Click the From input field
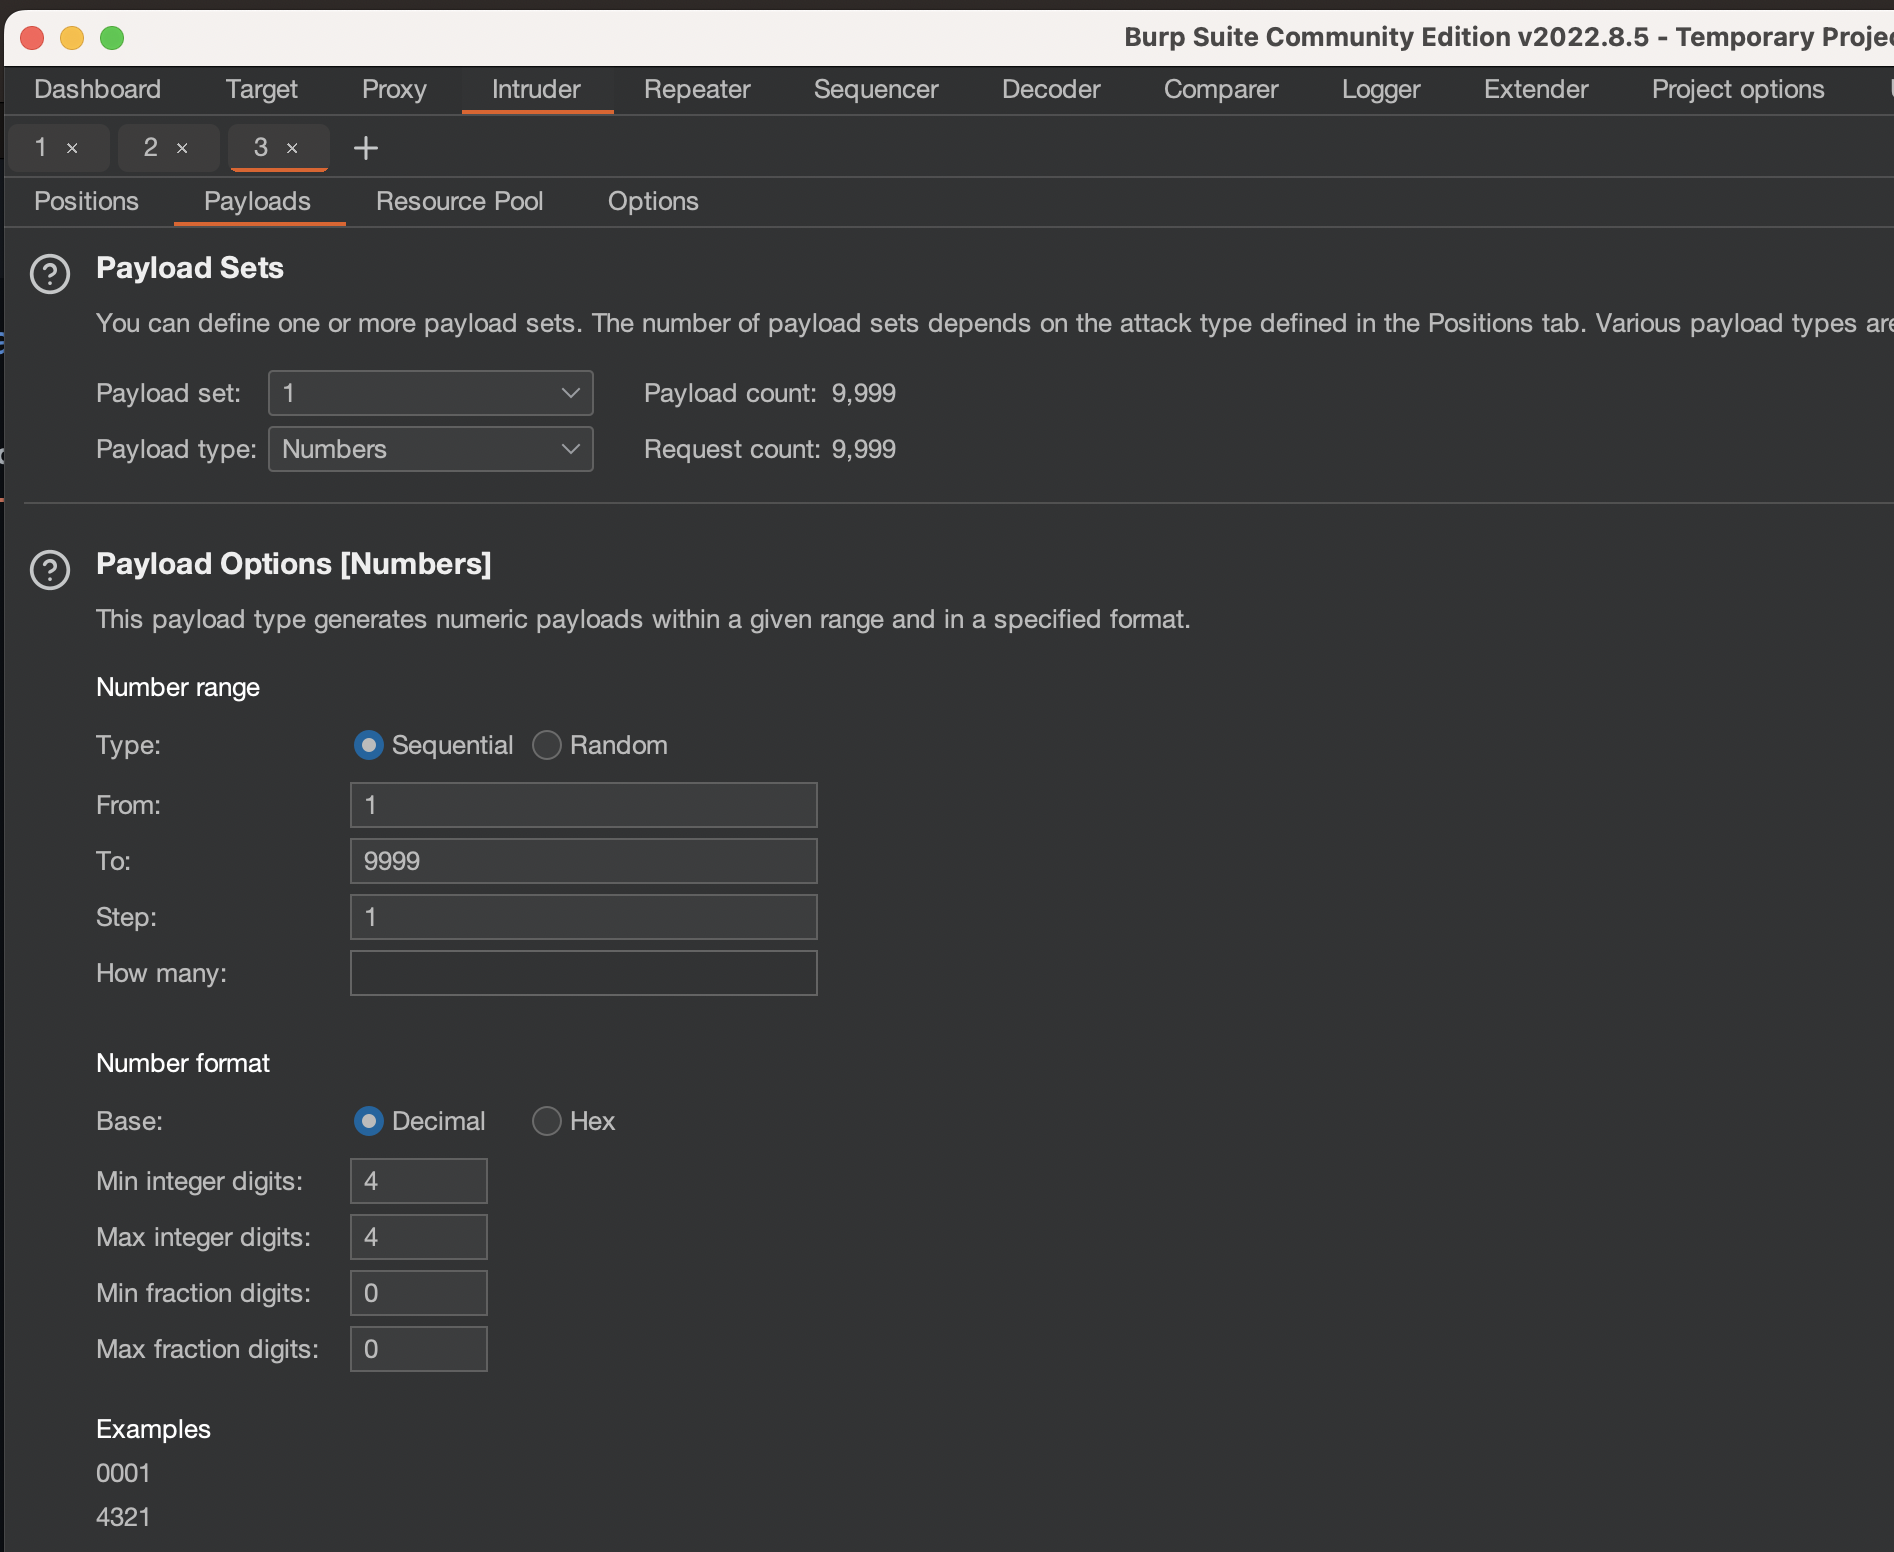 tap(584, 805)
